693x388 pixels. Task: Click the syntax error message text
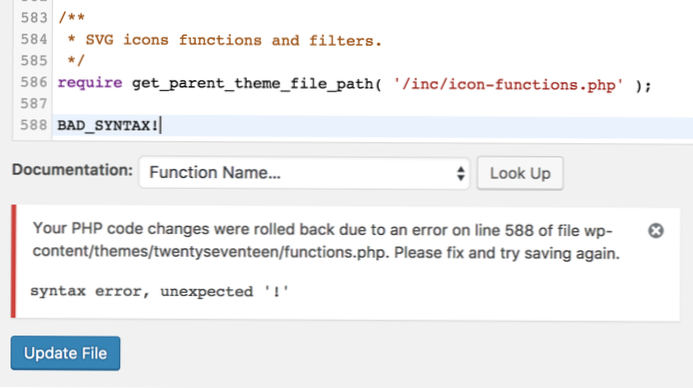[x=160, y=291]
